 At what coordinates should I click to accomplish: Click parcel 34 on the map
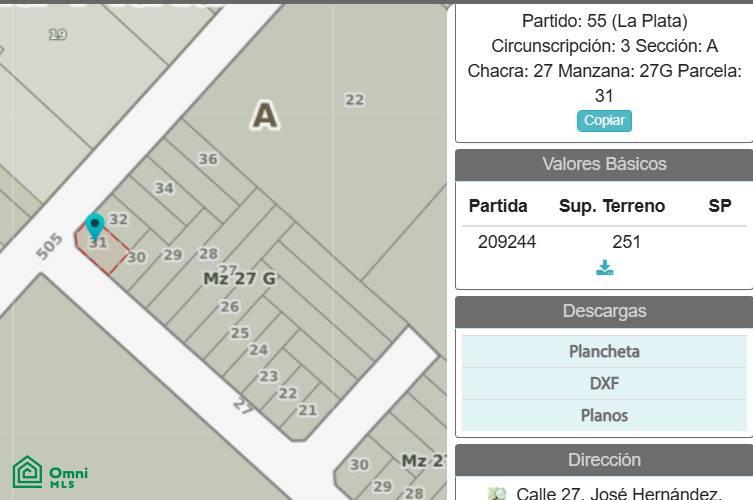tap(164, 188)
